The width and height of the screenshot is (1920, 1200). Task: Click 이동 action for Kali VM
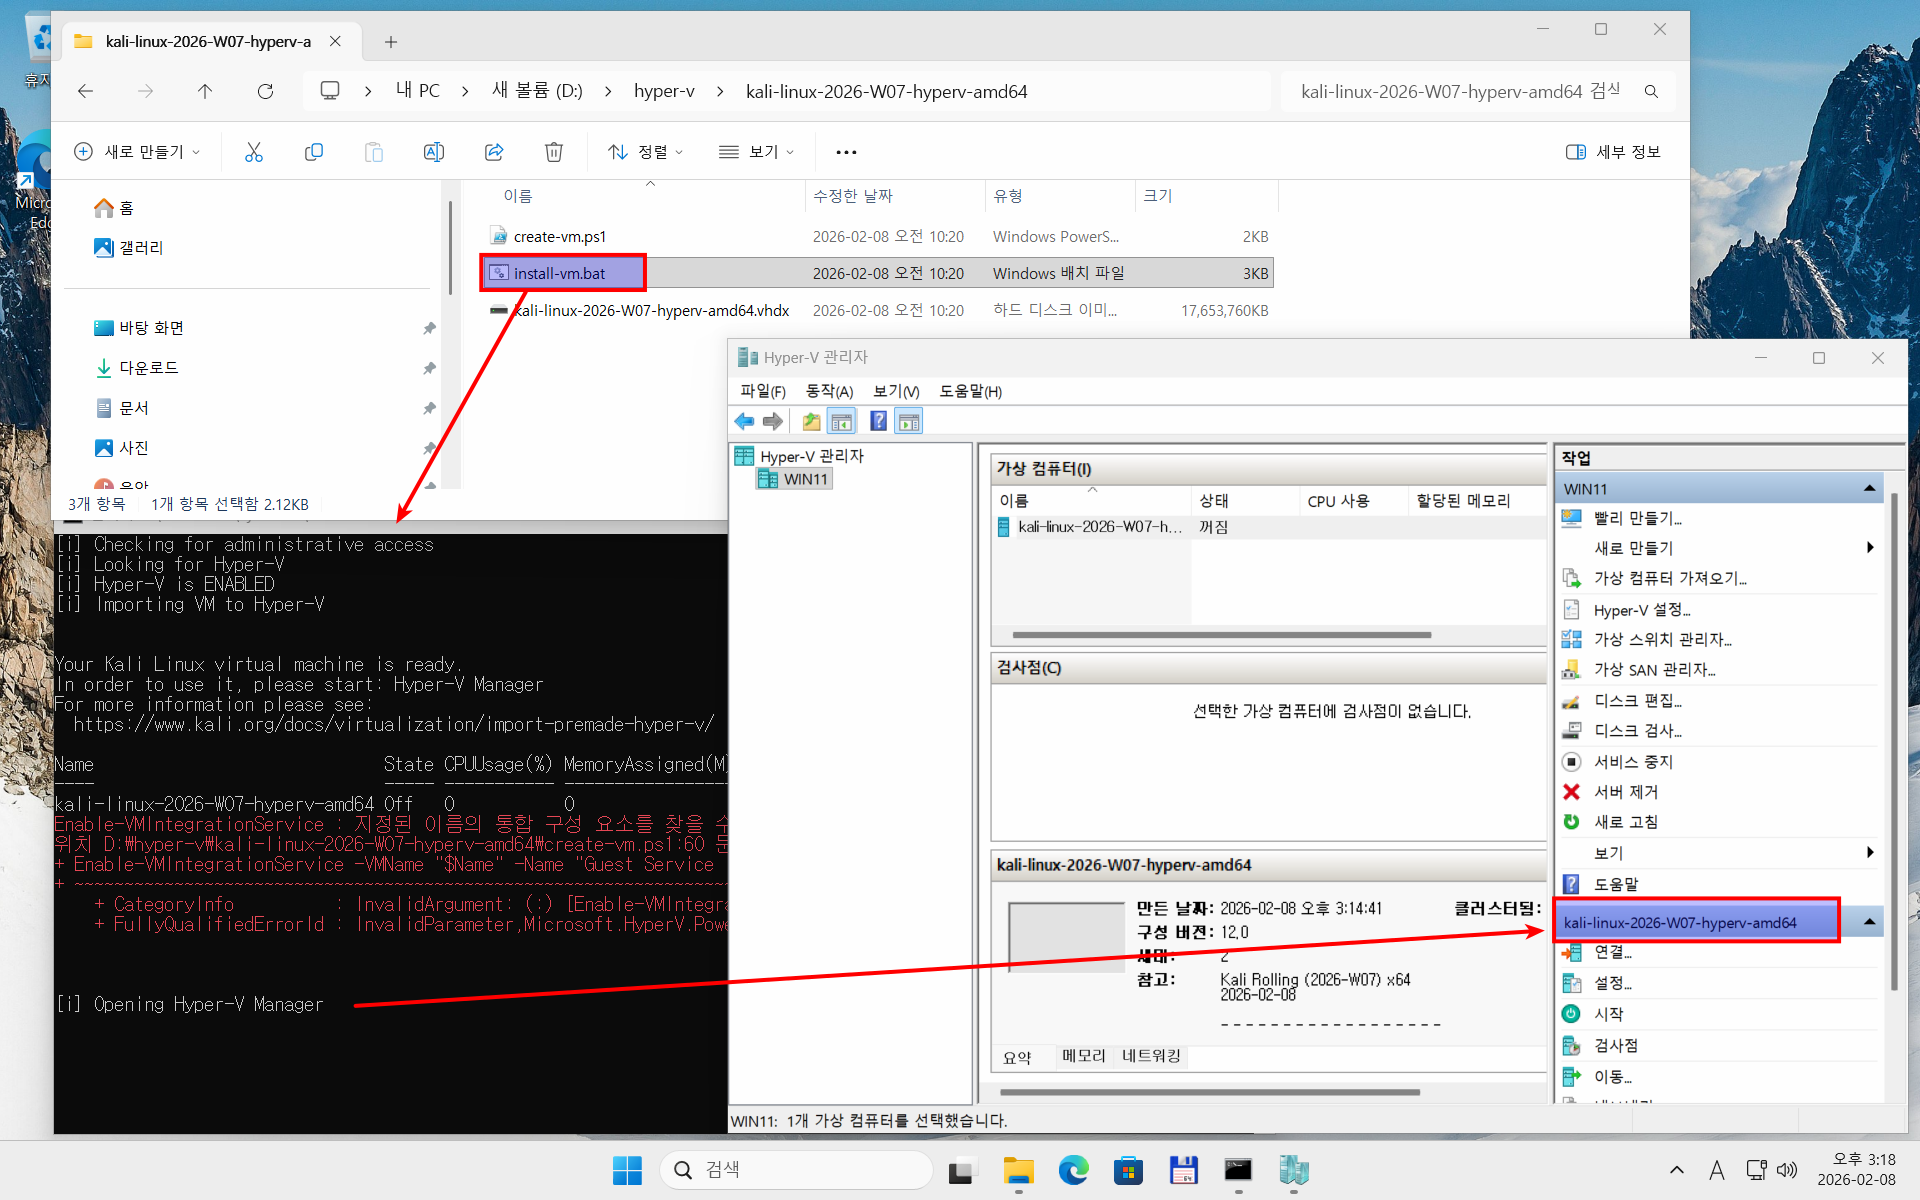[x=1612, y=1076]
